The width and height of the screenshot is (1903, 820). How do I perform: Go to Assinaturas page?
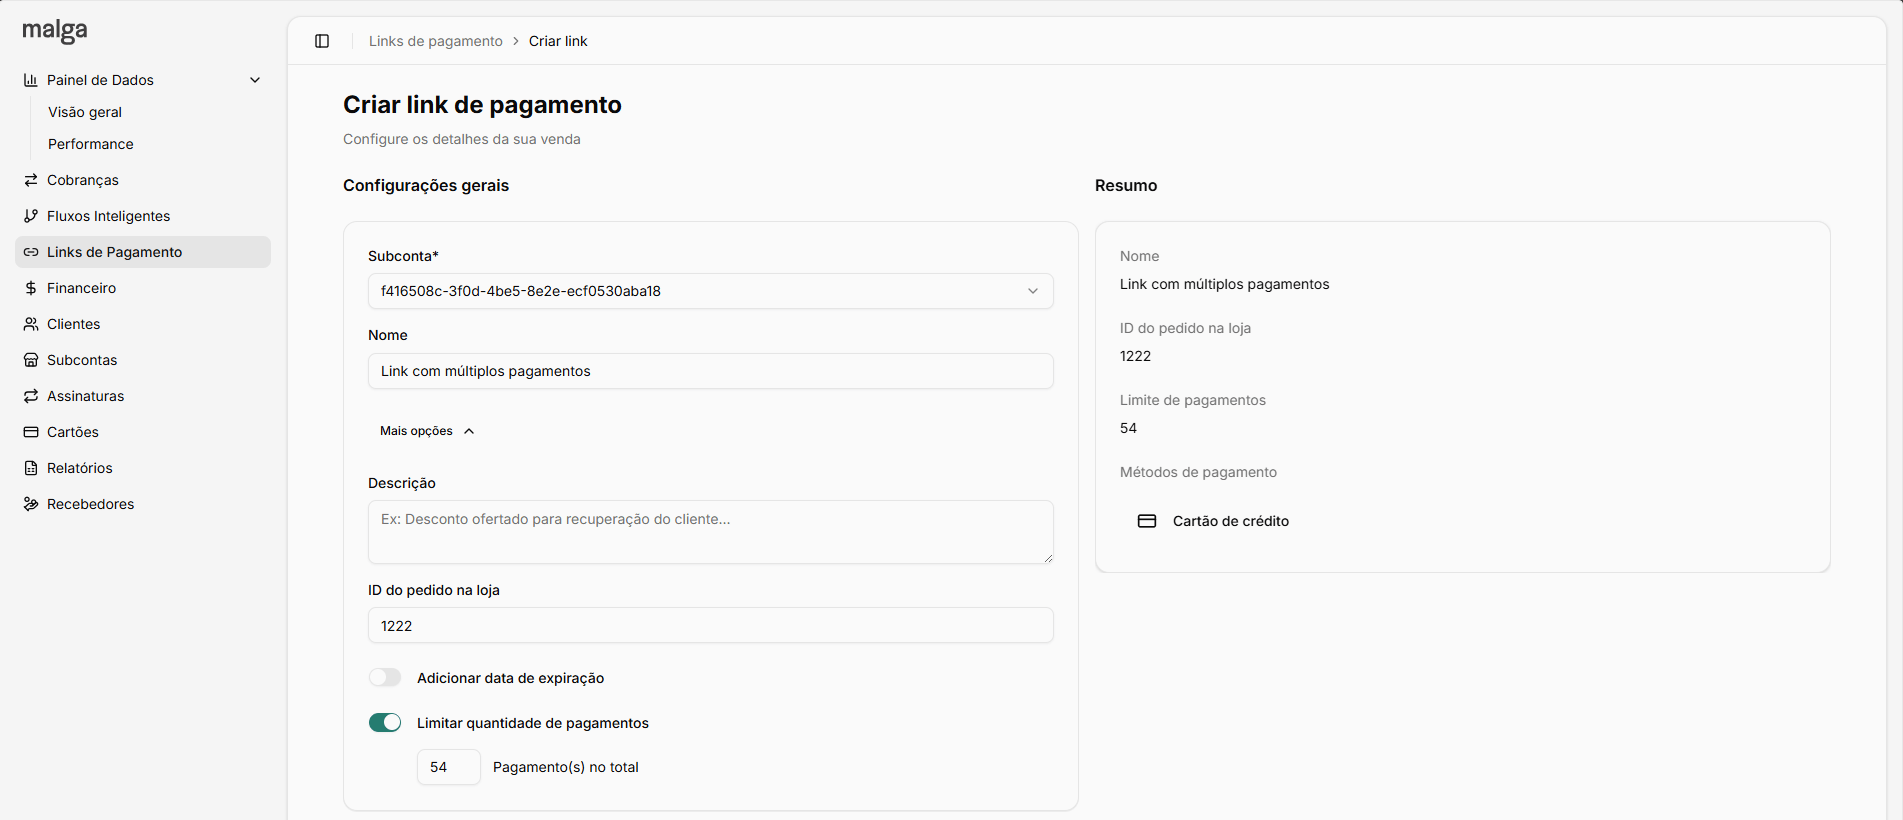pyautogui.click(x=143, y=396)
